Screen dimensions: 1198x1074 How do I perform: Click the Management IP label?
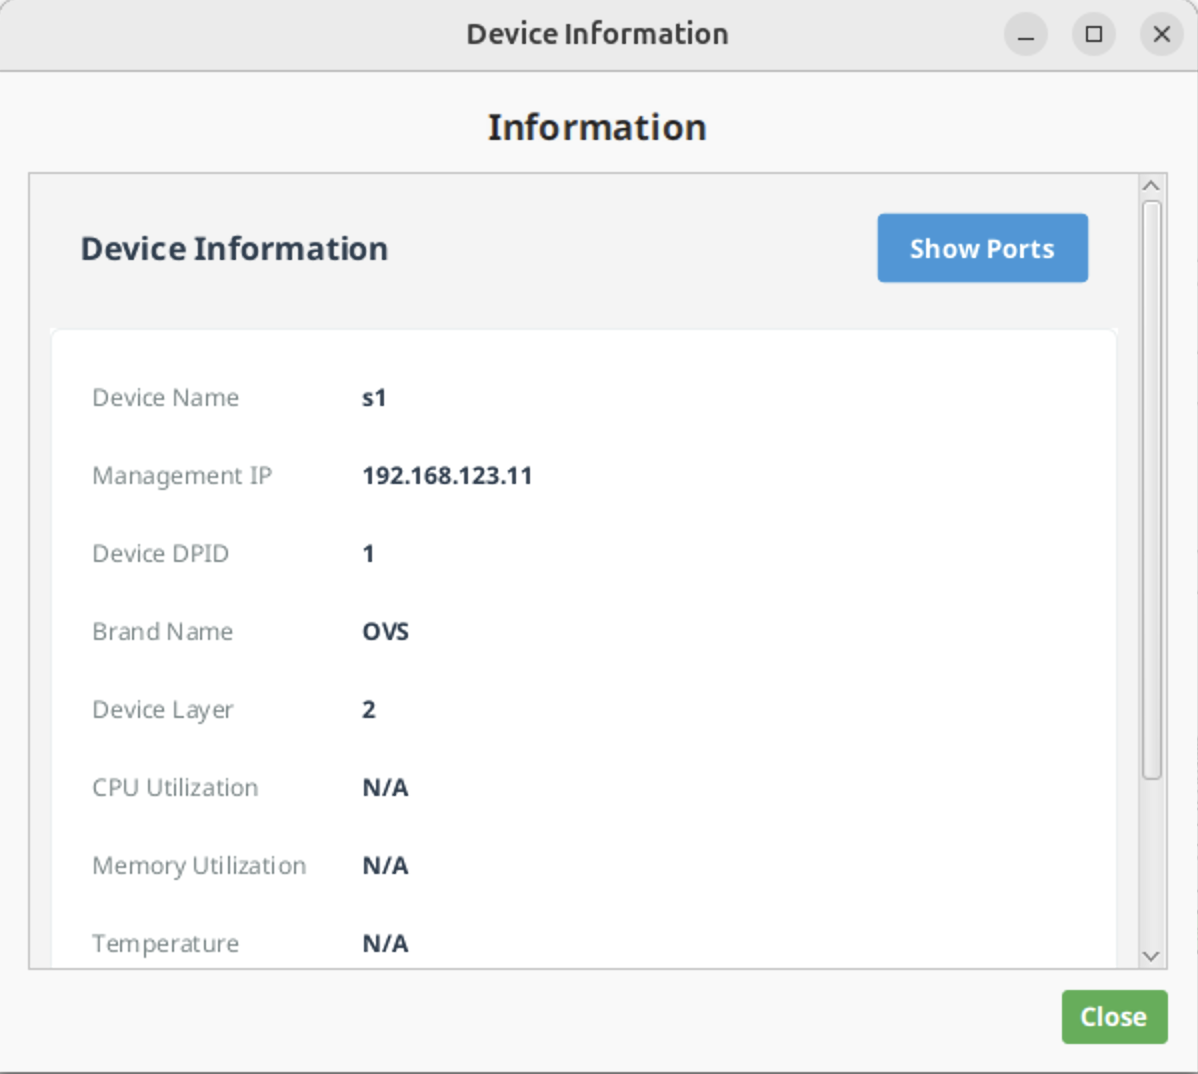[182, 476]
